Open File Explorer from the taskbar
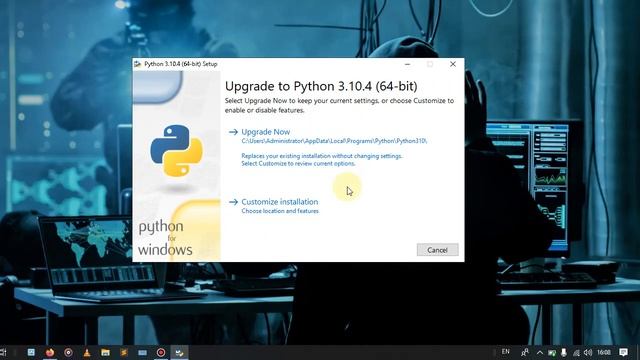Image resolution: width=640 pixels, height=360 pixels. (x=105, y=352)
